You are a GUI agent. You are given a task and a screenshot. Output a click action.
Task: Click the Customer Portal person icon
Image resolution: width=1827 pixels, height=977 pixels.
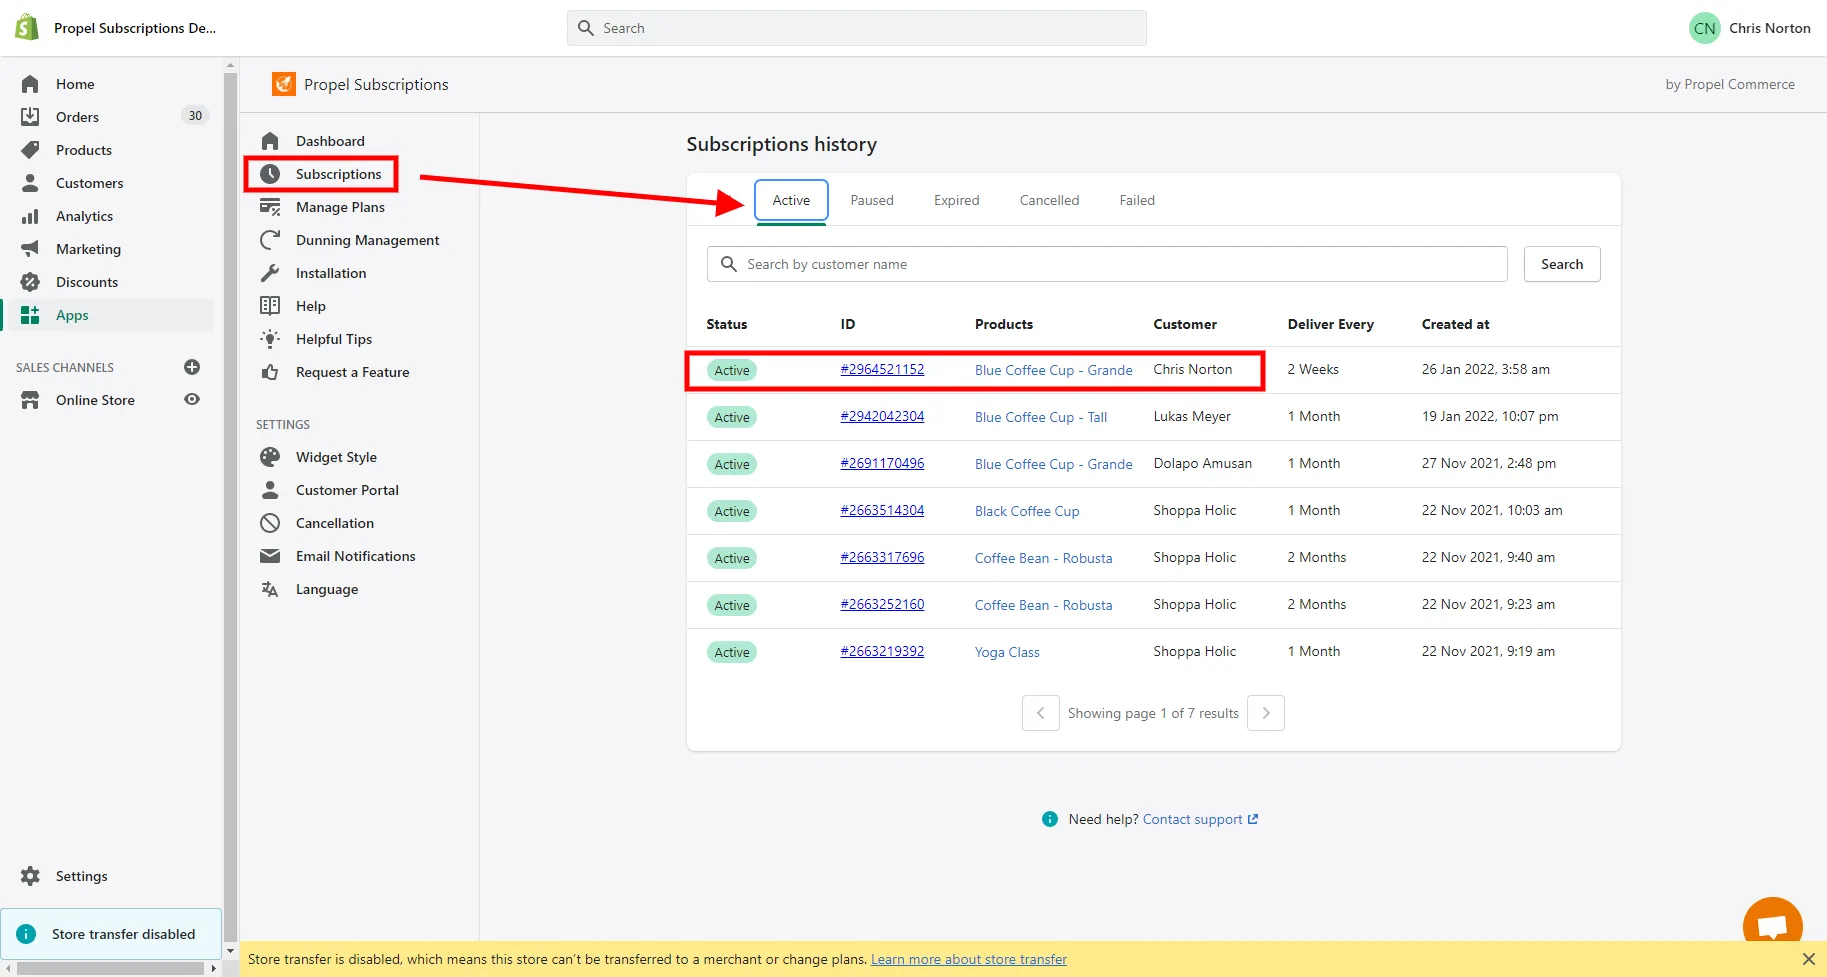tap(270, 490)
